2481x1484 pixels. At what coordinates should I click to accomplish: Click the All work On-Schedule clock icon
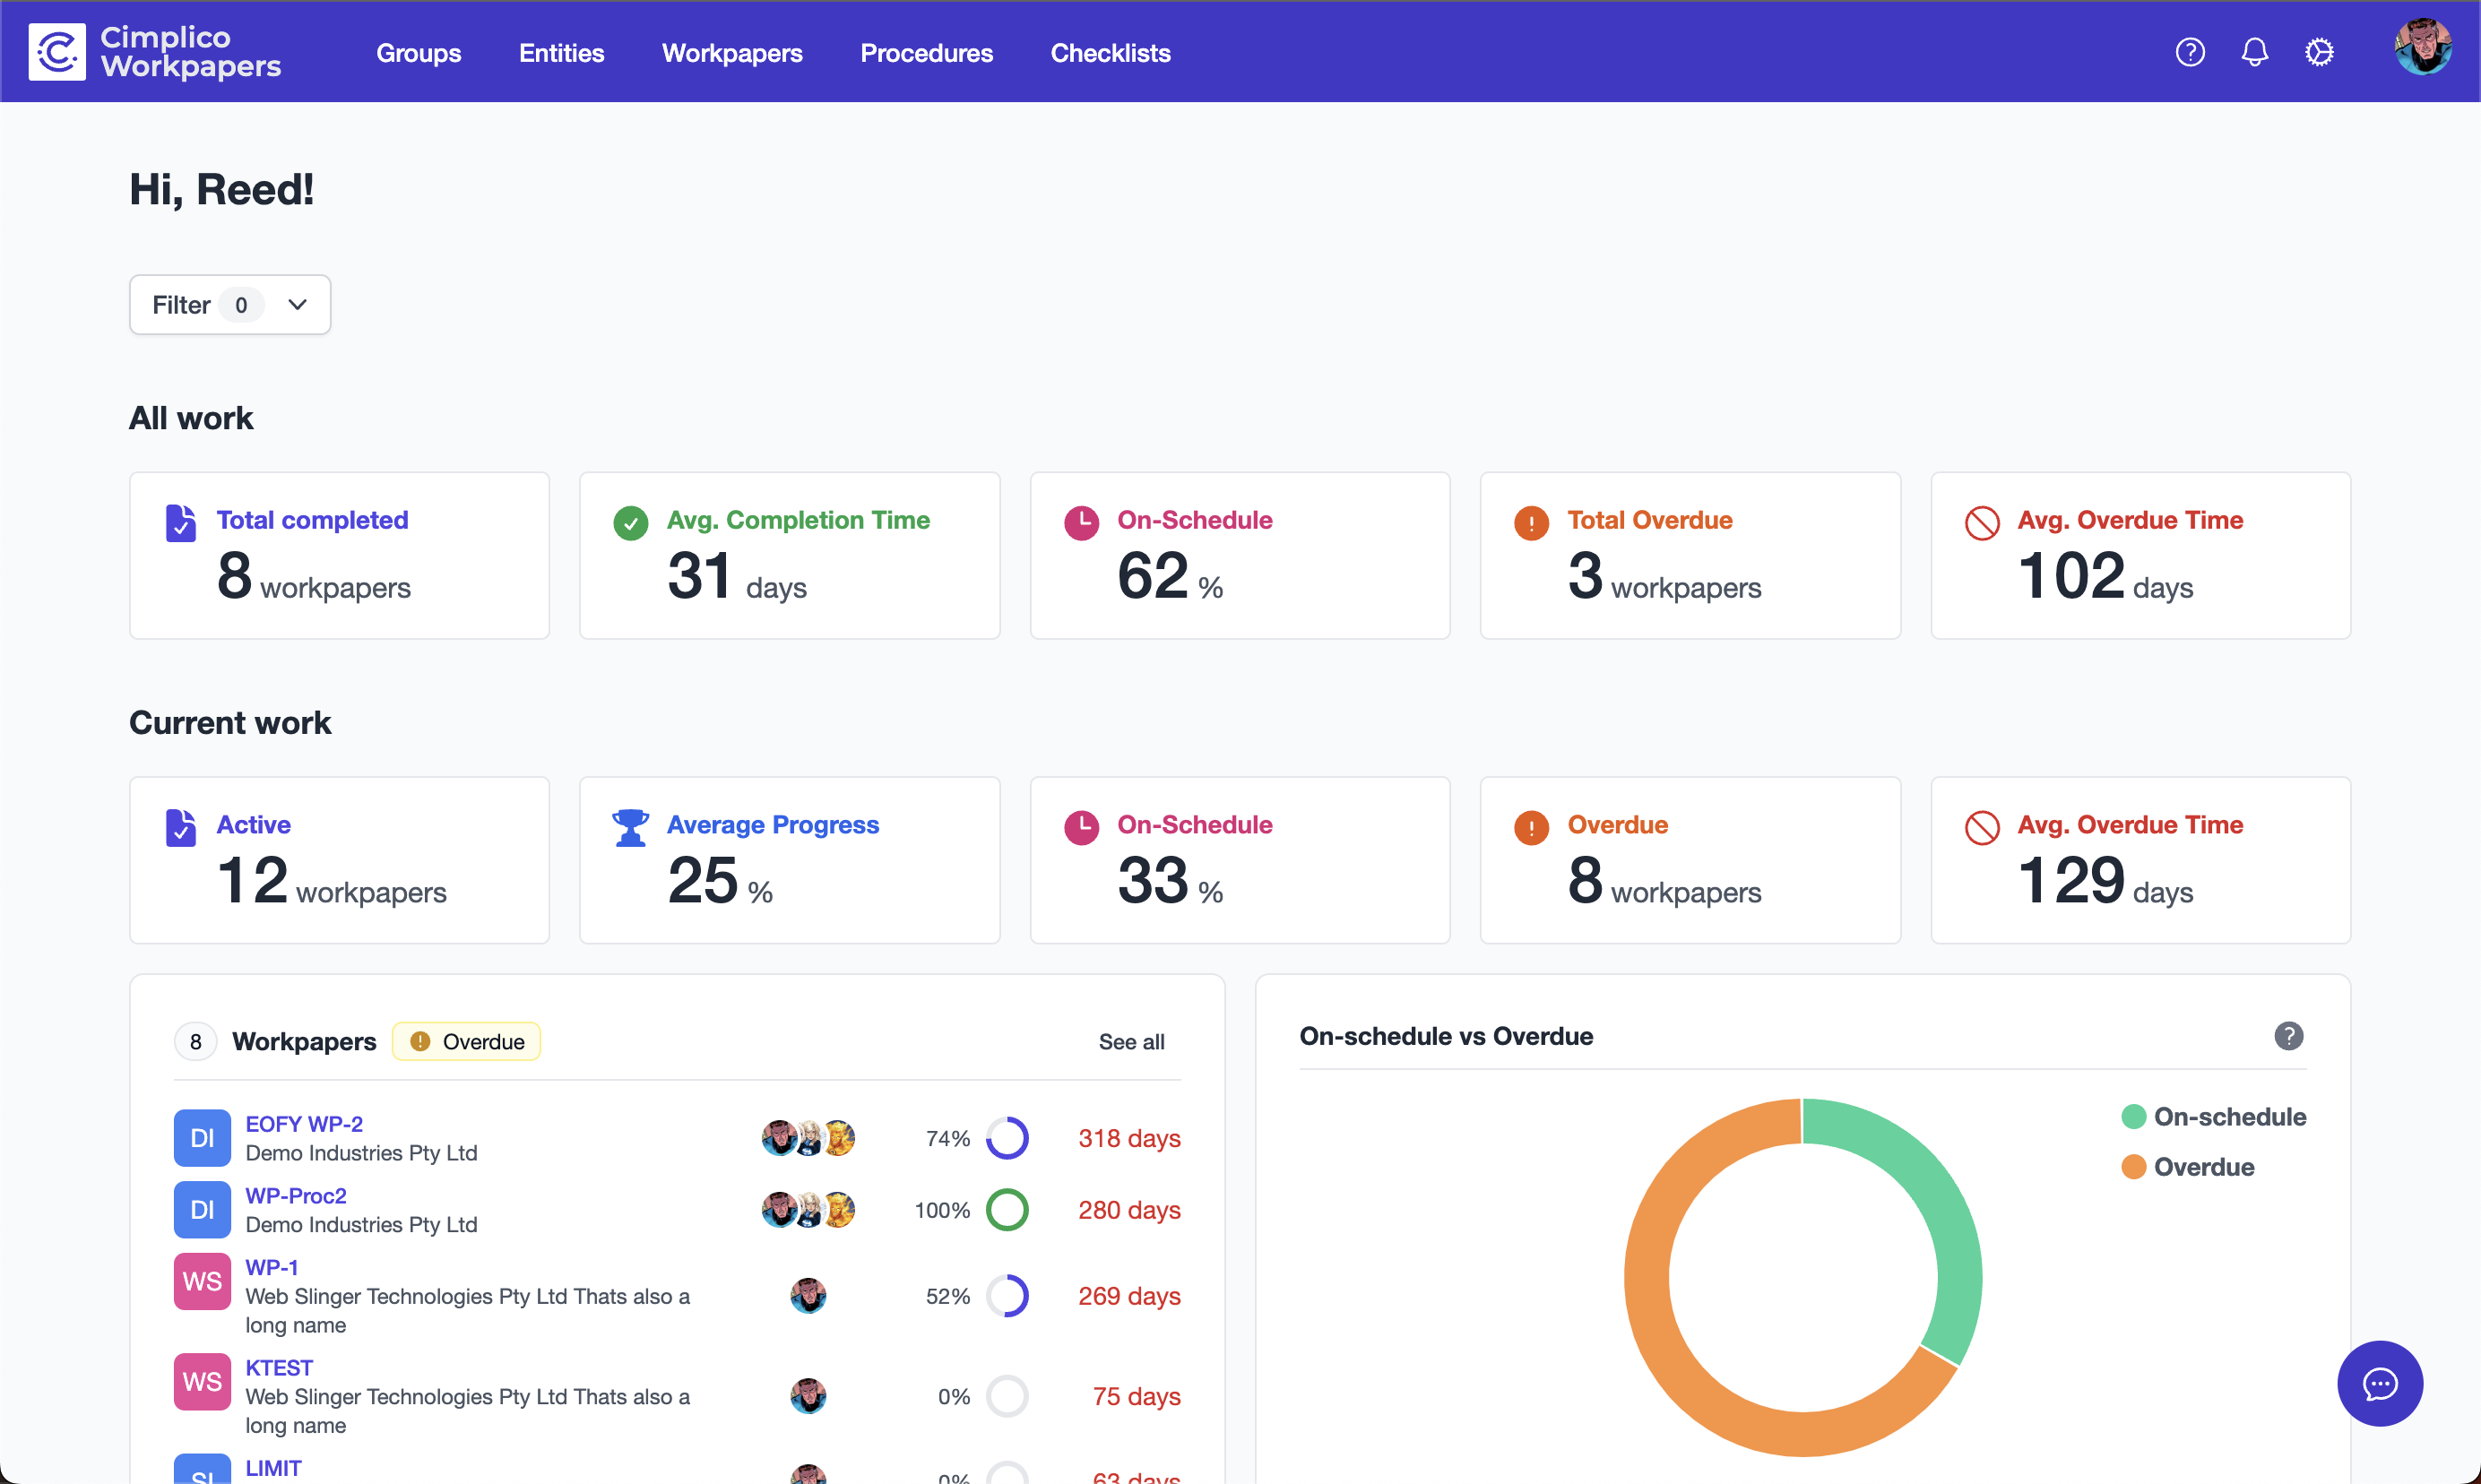pyautogui.click(x=1081, y=523)
